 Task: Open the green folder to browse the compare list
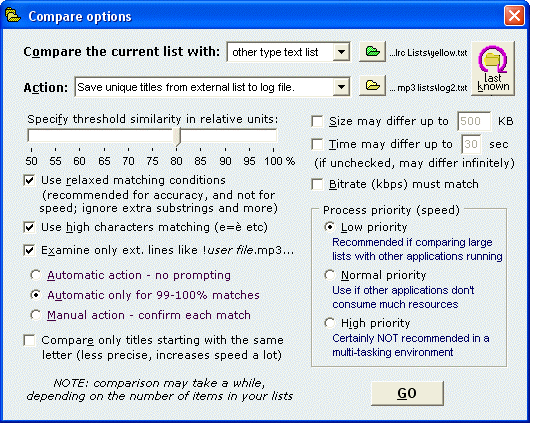[372, 52]
